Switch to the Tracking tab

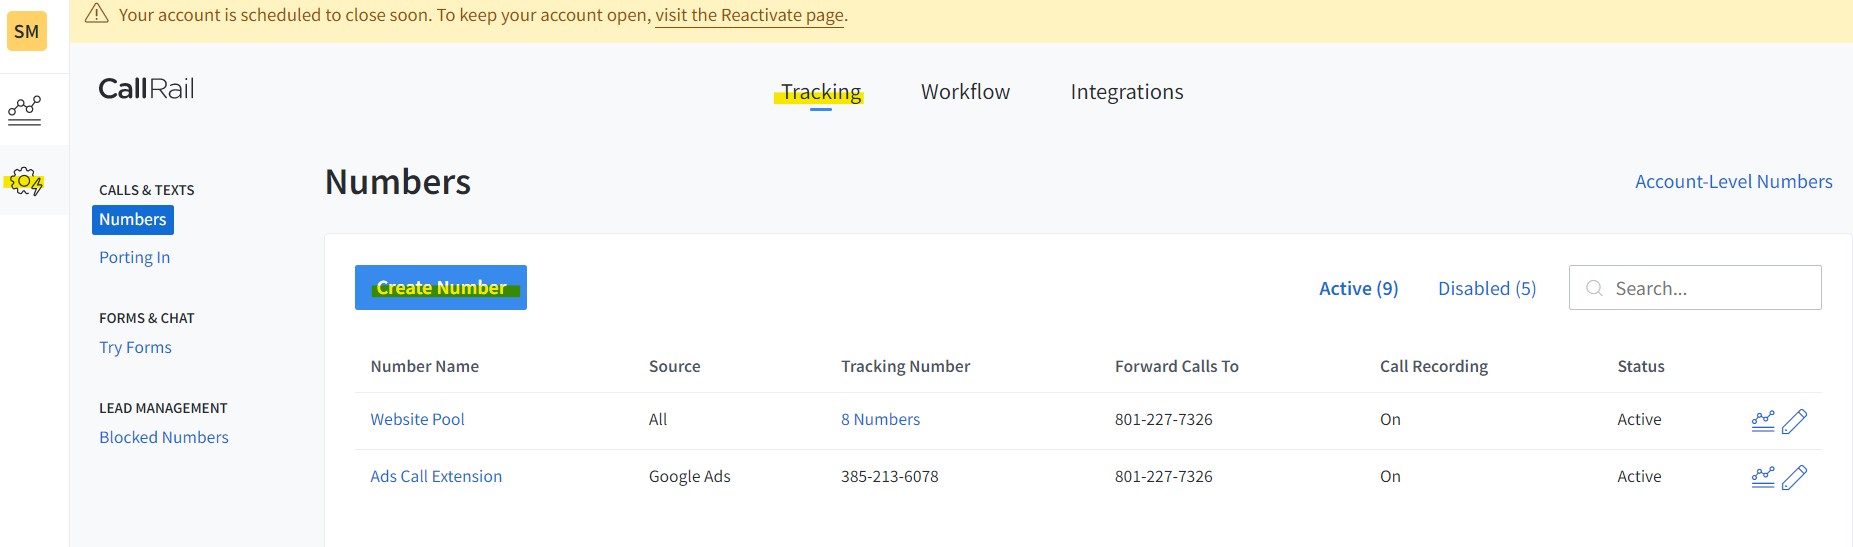point(821,92)
